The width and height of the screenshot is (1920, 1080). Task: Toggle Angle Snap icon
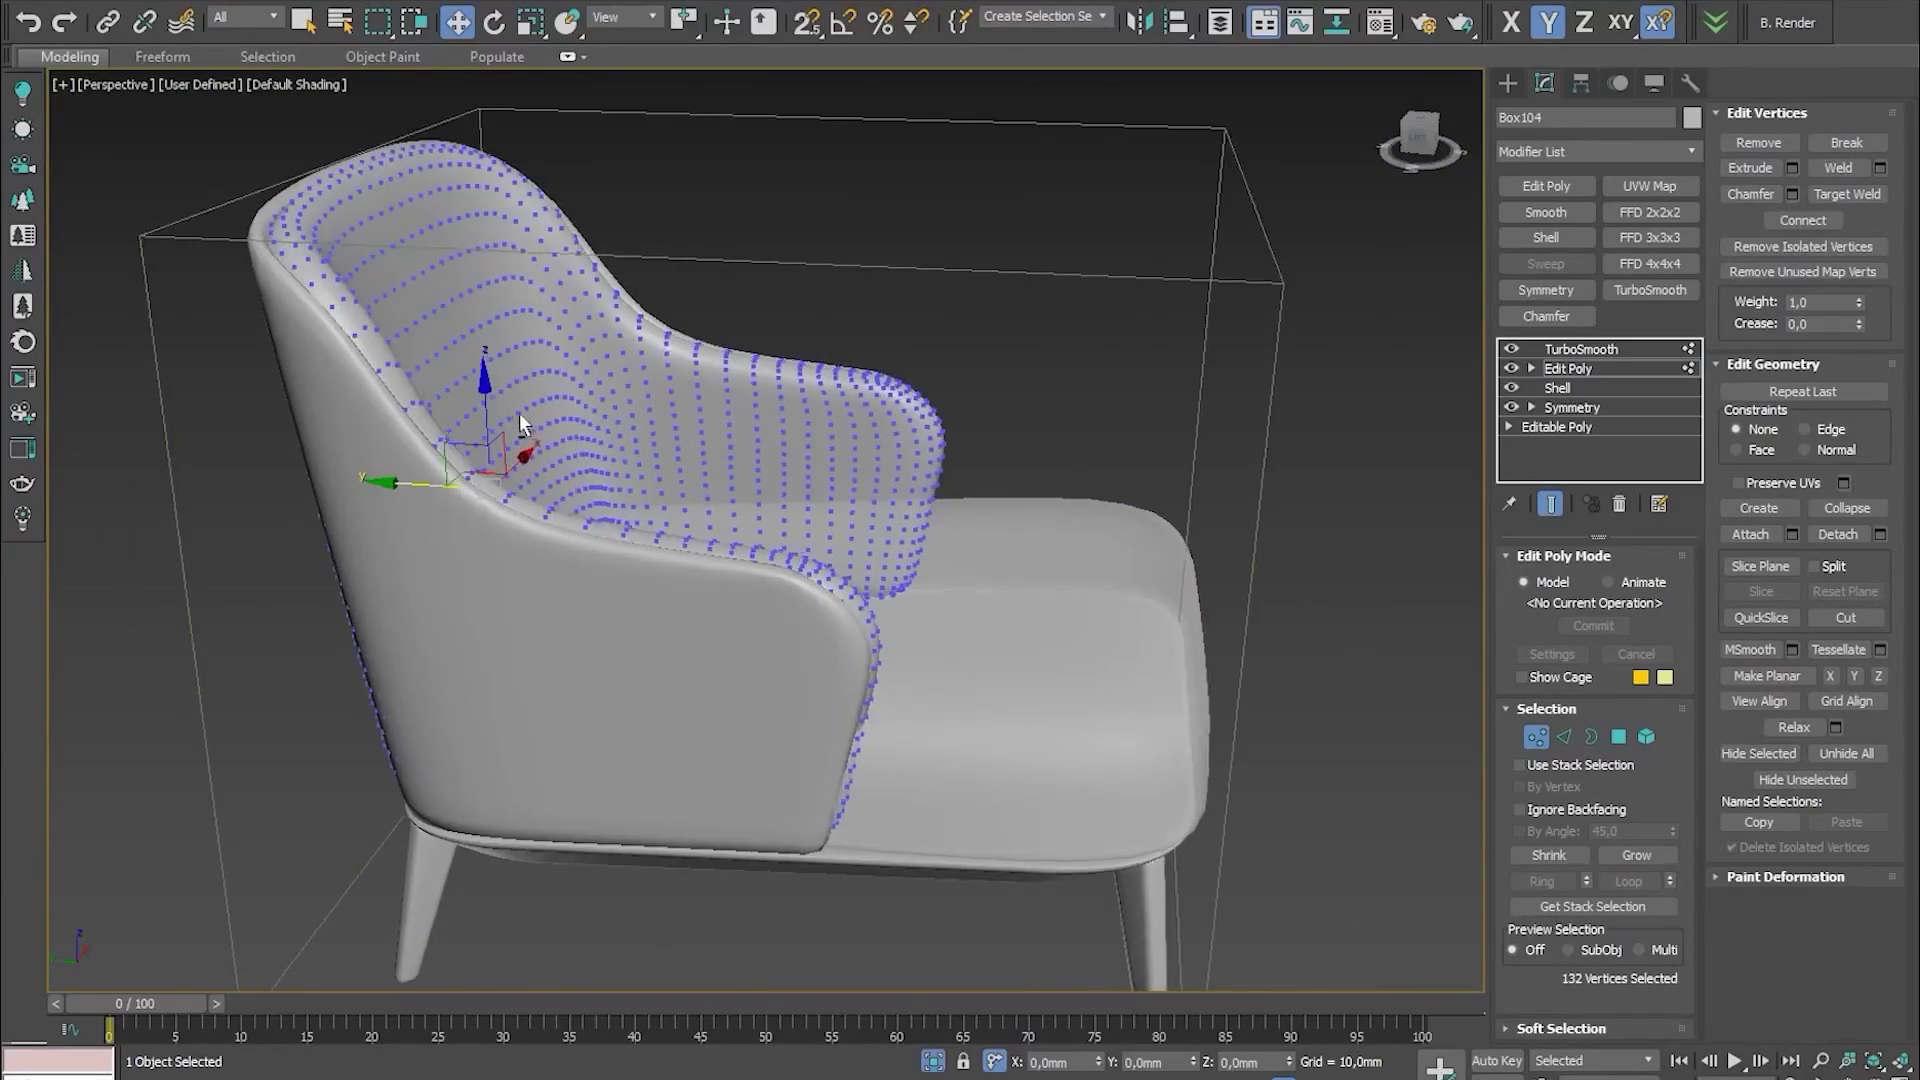(x=843, y=21)
